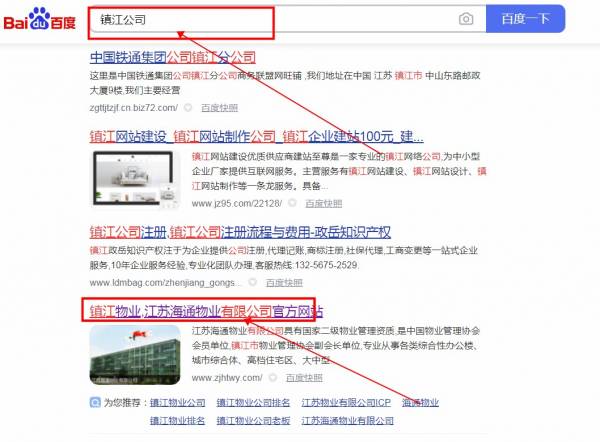Click the sofa website preview thumbnail
Viewport: 600px width, 442px height.
(135, 179)
